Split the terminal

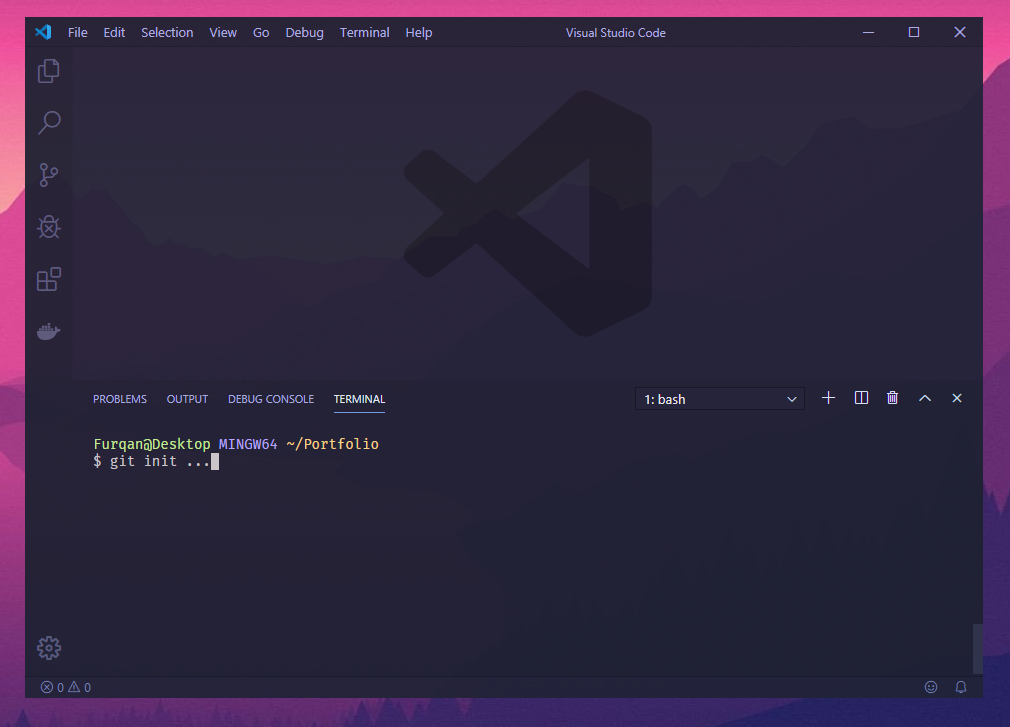(x=860, y=398)
